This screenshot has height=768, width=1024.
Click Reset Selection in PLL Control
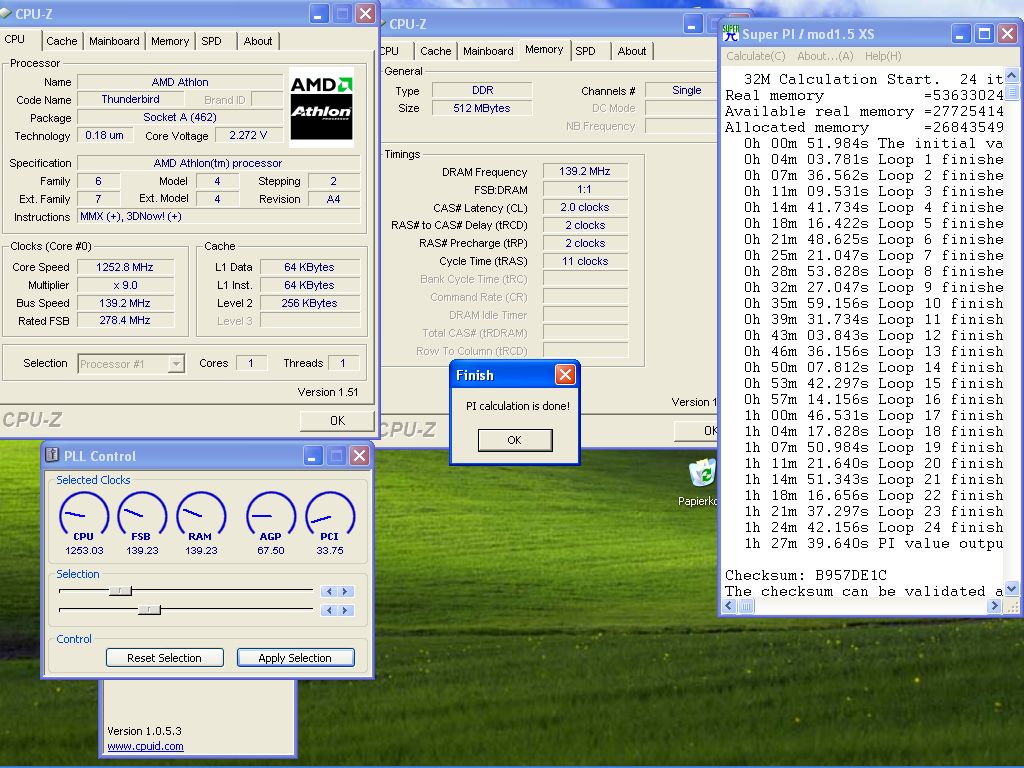click(x=165, y=658)
